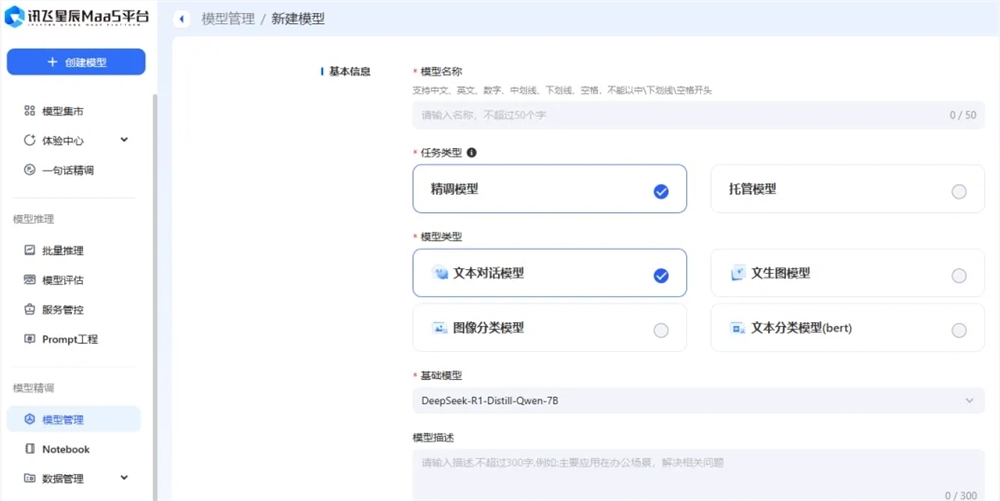Click the Notebook sidebar icon
This screenshot has height=501, width=1000.
pyautogui.click(x=30, y=449)
